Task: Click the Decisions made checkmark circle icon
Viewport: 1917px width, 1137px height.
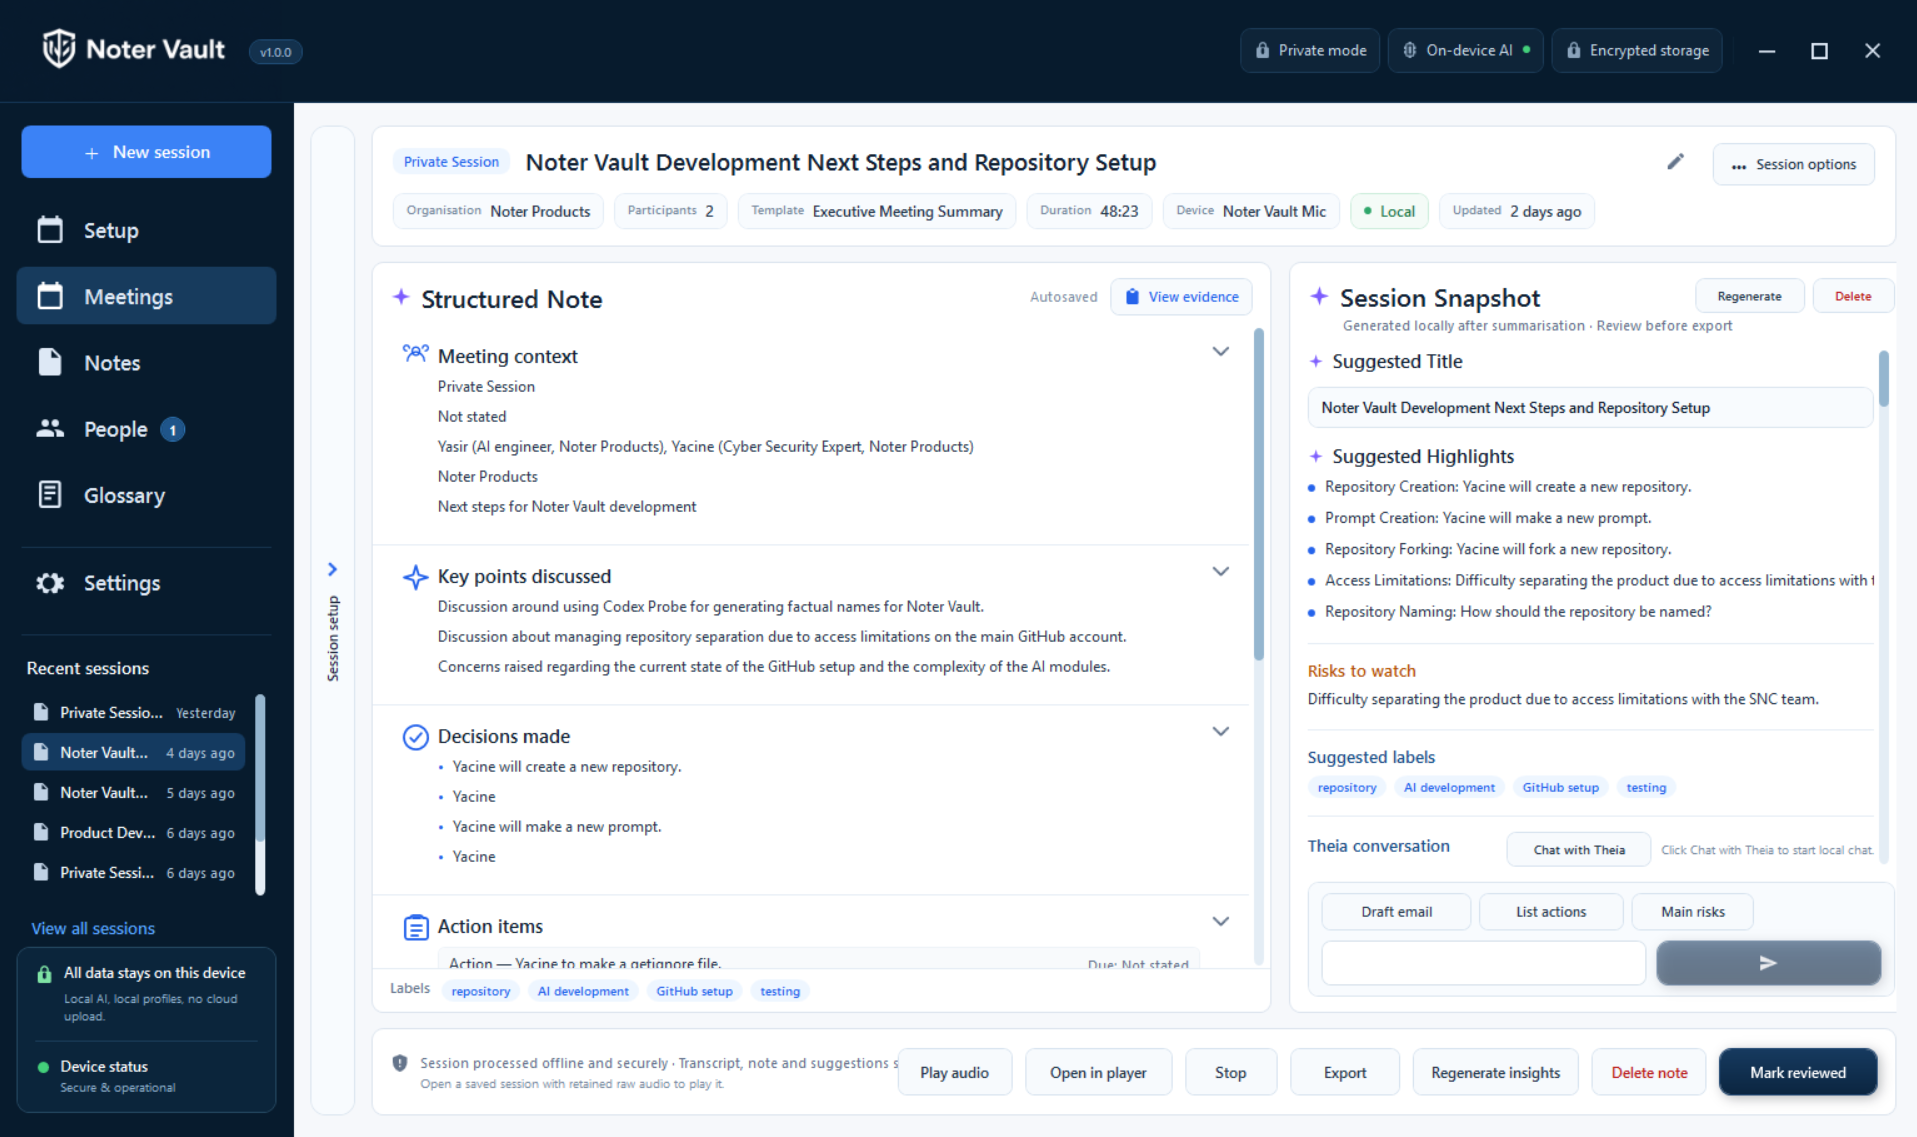Action: (x=415, y=737)
